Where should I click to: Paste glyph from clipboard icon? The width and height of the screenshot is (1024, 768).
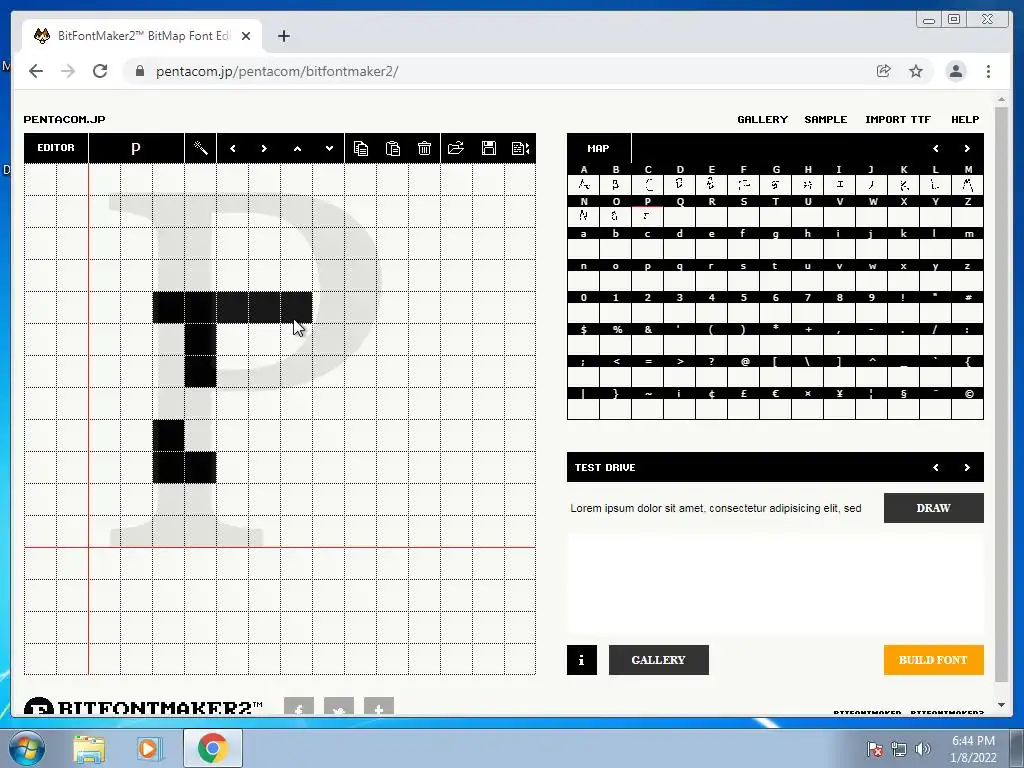(392, 148)
